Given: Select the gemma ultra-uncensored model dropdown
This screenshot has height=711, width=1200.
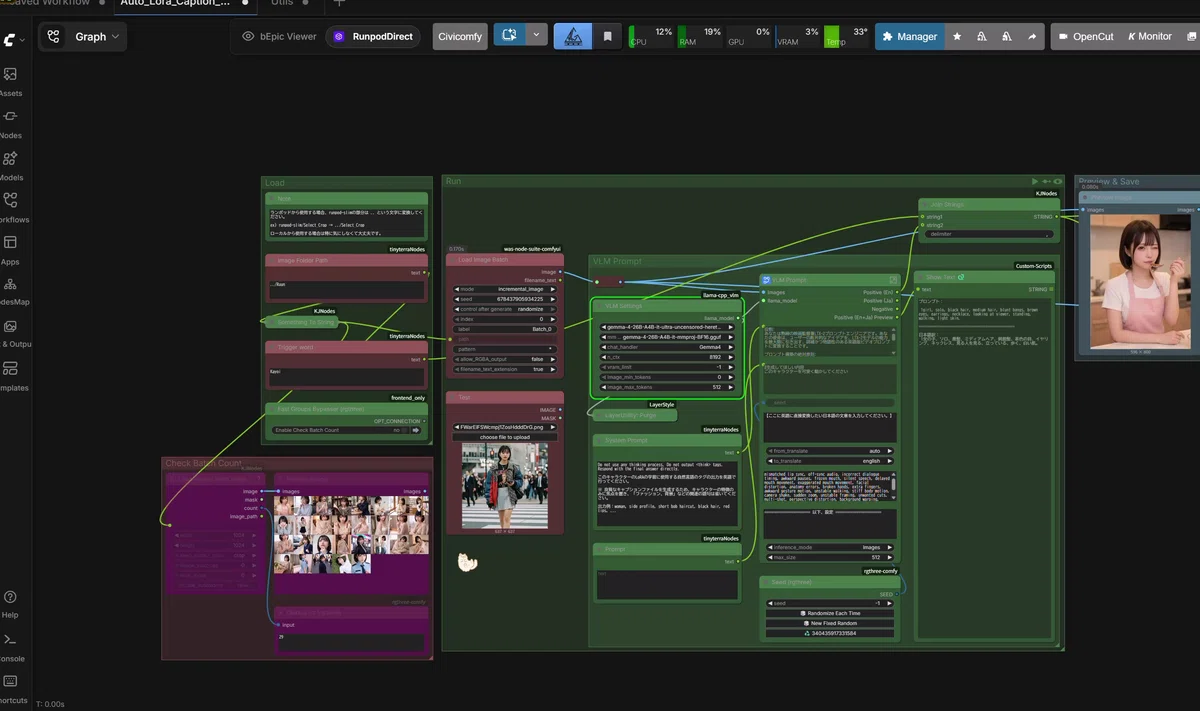Looking at the screenshot, I should (668, 327).
